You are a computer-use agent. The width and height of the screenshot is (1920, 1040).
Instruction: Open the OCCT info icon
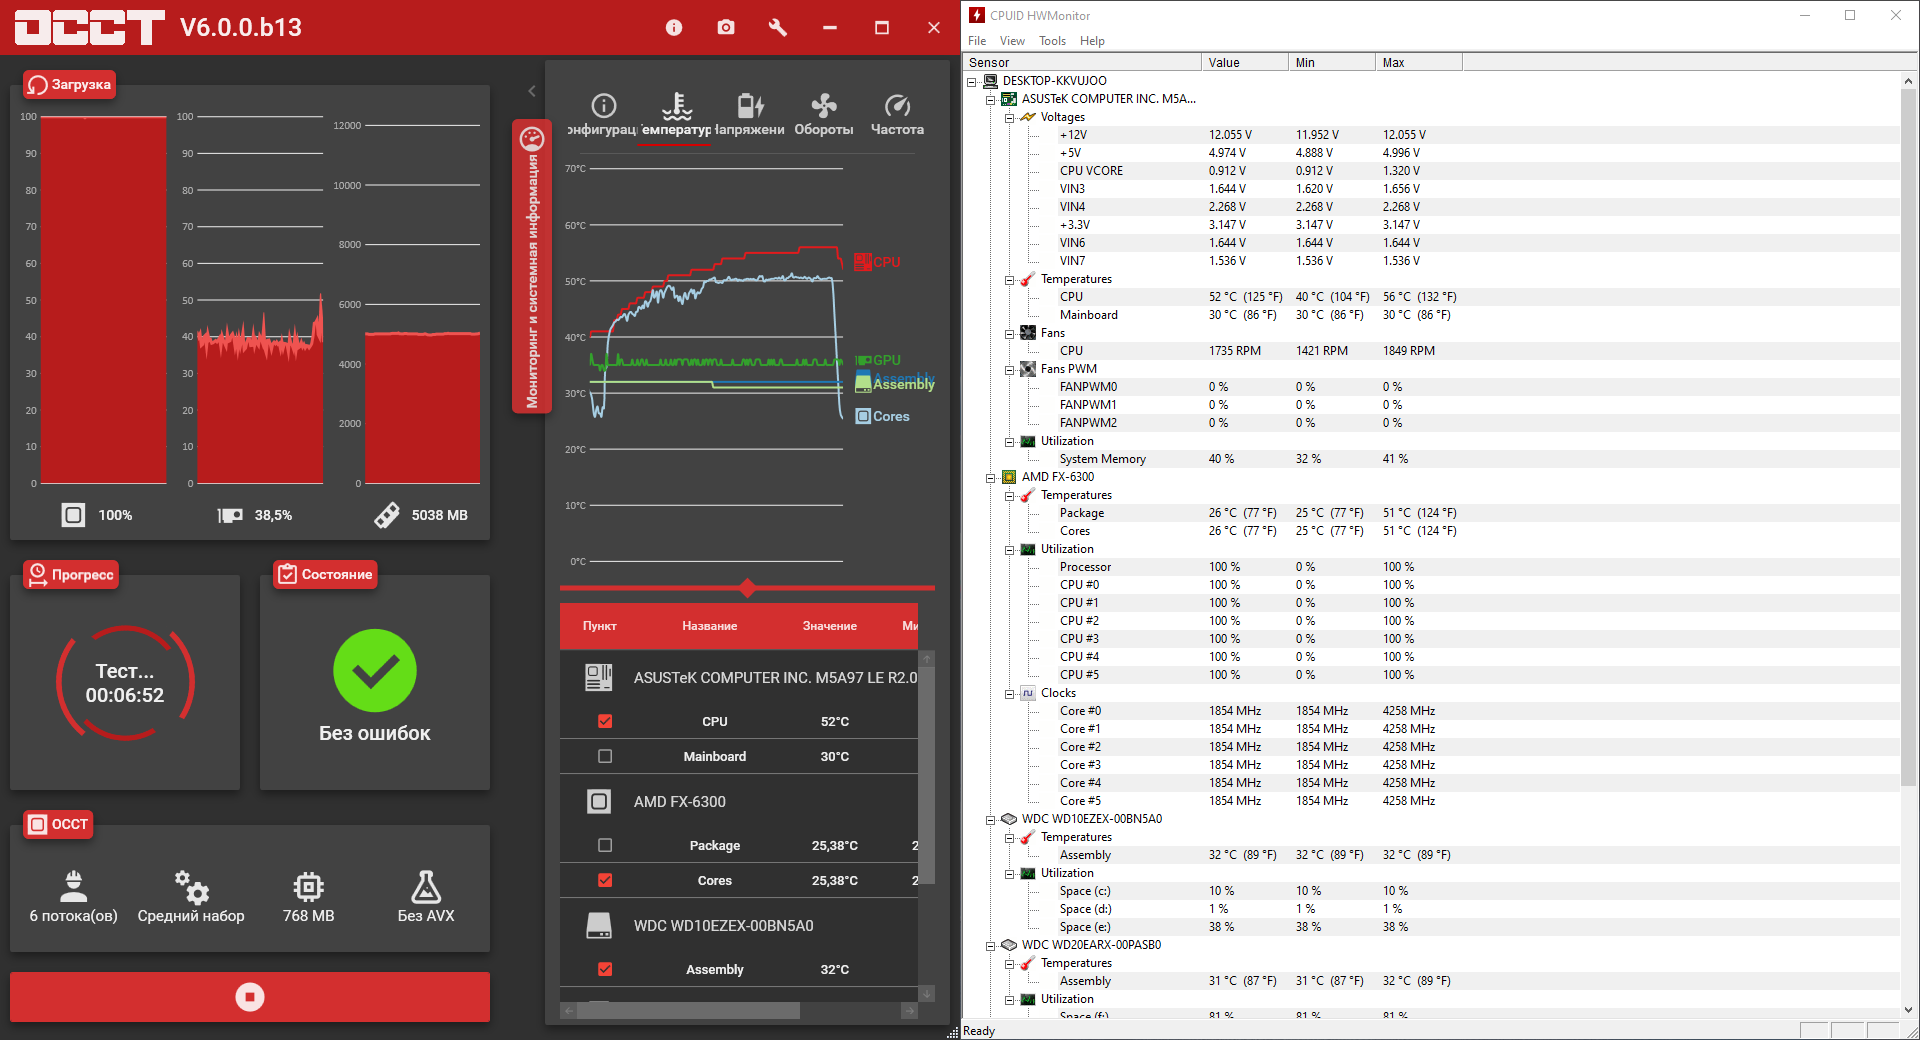tap(674, 28)
